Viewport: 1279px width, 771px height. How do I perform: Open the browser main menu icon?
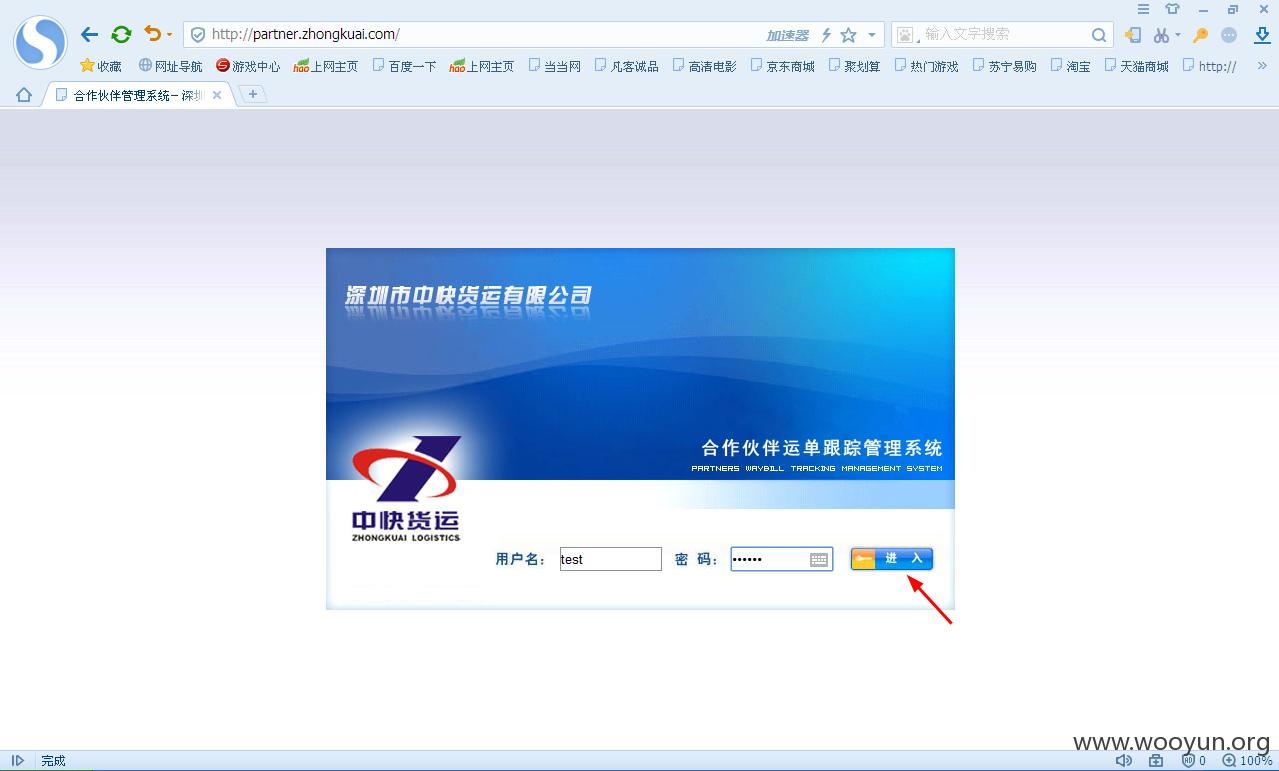[x=1143, y=9]
